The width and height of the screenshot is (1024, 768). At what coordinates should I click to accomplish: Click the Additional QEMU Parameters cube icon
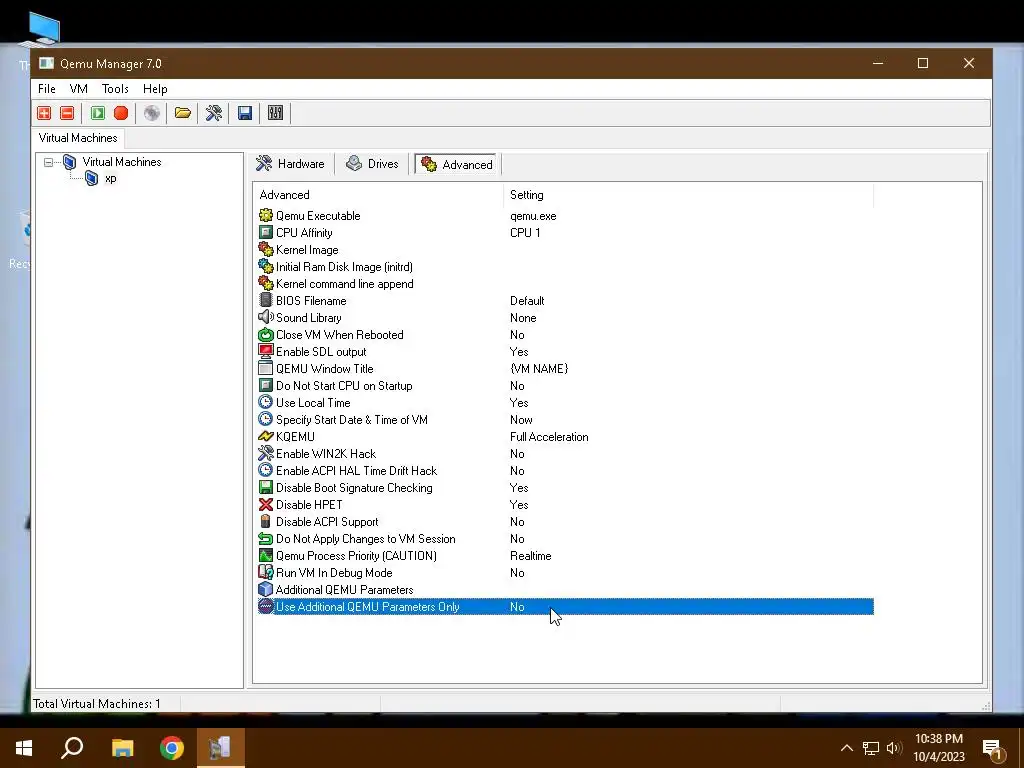click(x=266, y=589)
